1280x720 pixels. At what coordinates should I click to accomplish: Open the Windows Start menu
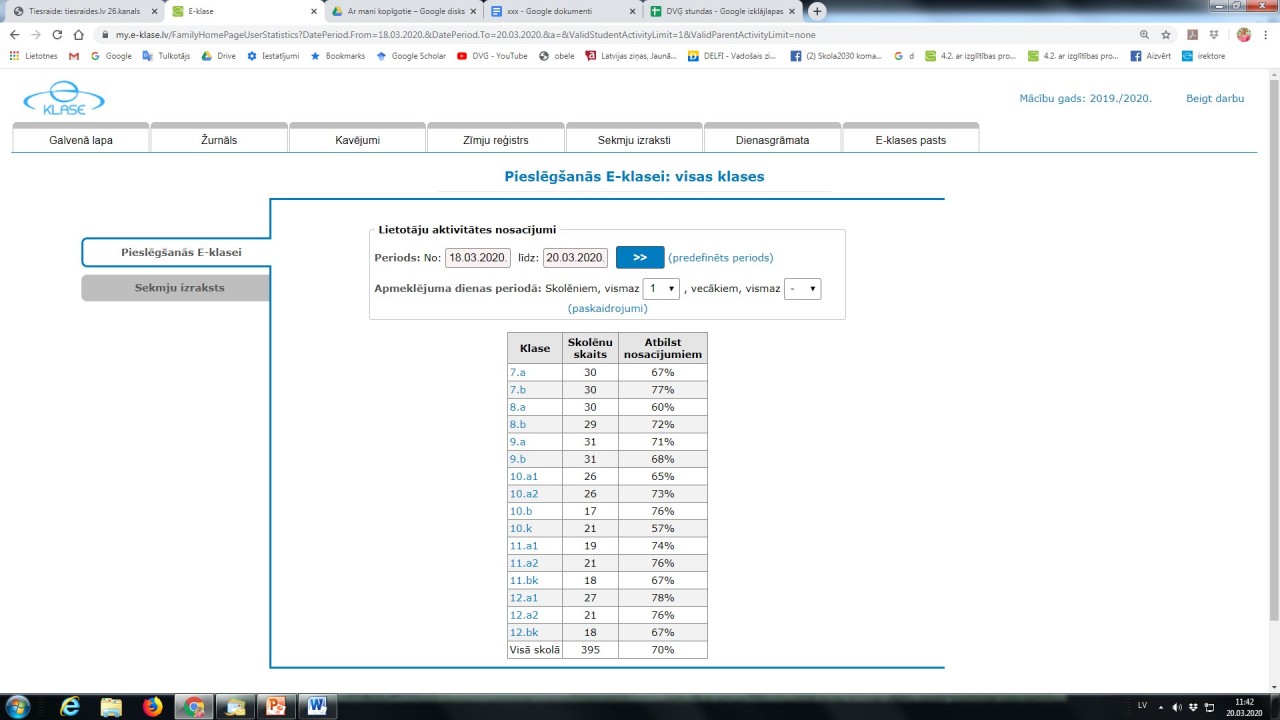point(17,706)
